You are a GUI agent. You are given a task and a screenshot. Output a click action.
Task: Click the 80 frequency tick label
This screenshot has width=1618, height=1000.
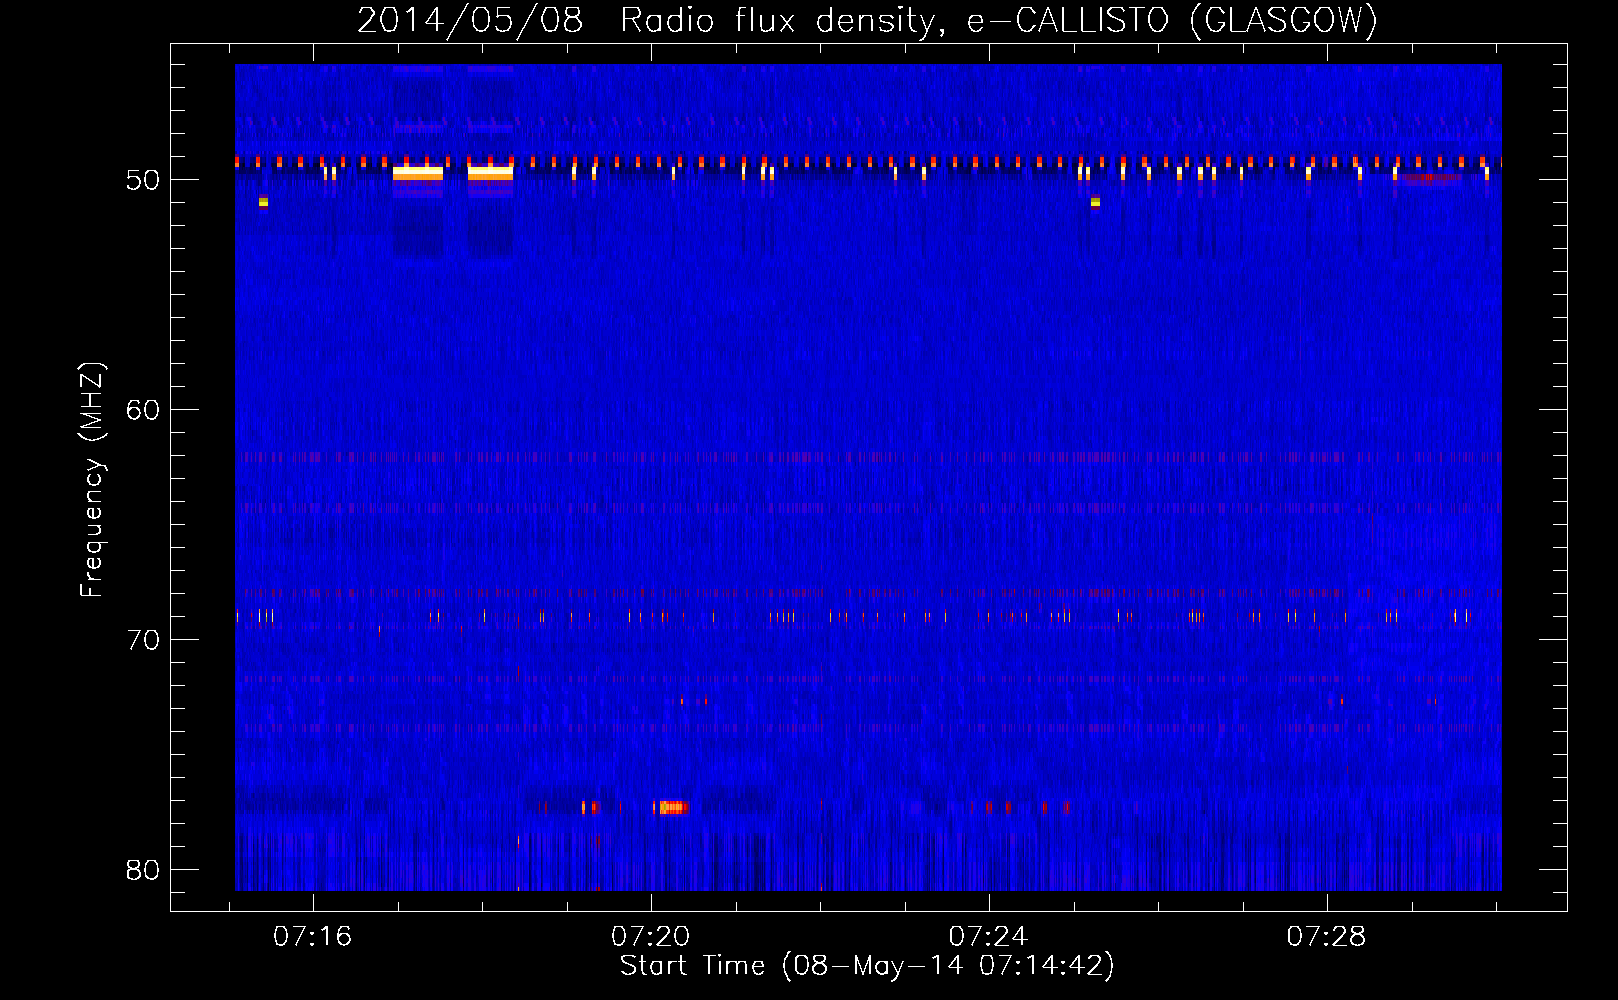tap(143, 870)
